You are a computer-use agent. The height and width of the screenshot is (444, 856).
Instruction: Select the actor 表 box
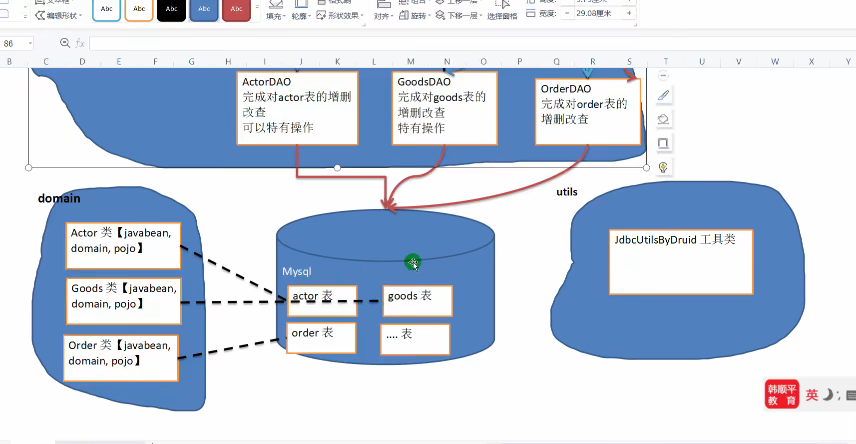click(x=322, y=300)
